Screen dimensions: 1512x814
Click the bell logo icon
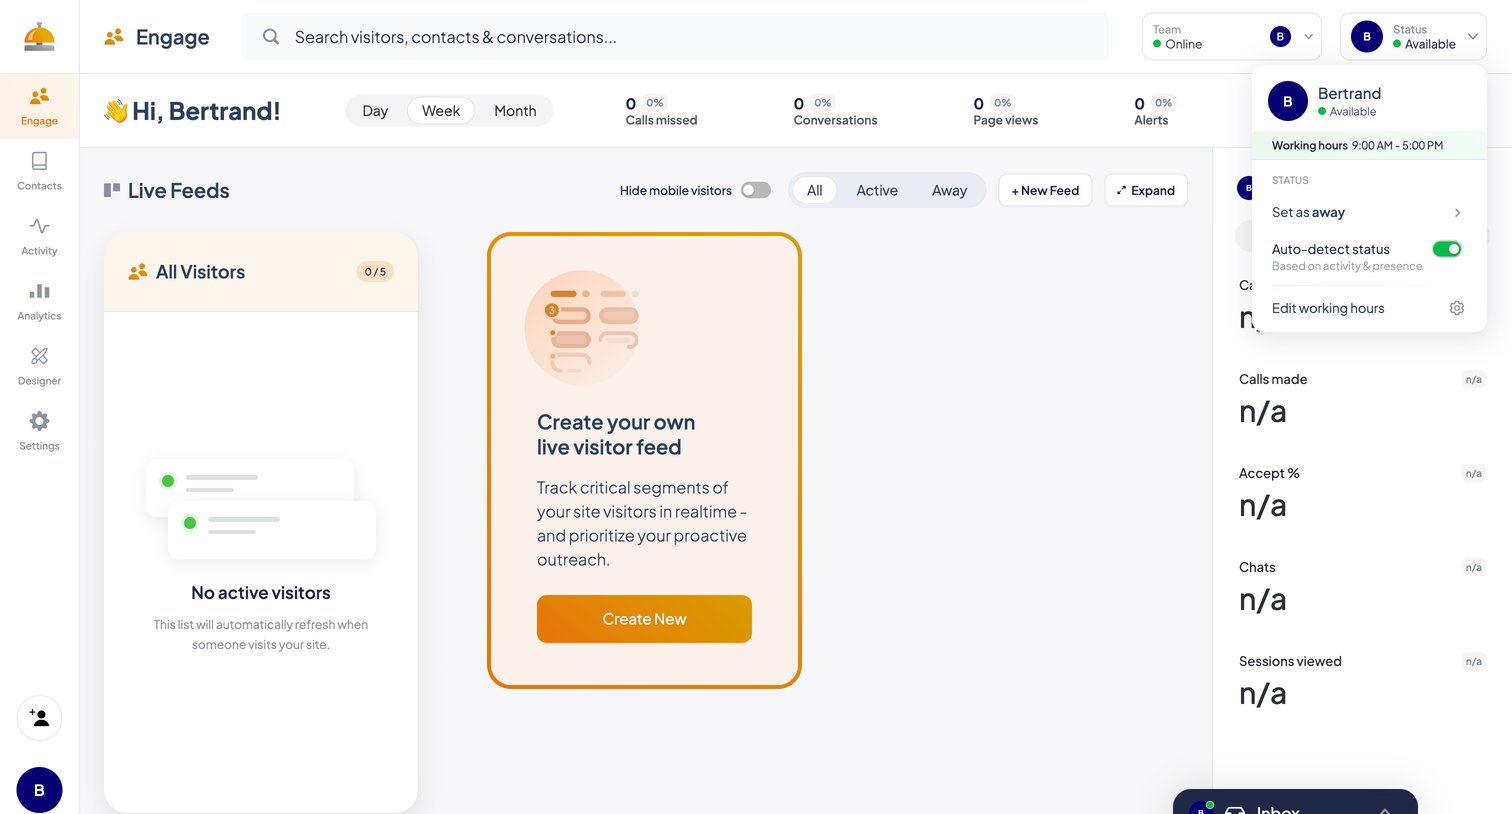(x=39, y=37)
